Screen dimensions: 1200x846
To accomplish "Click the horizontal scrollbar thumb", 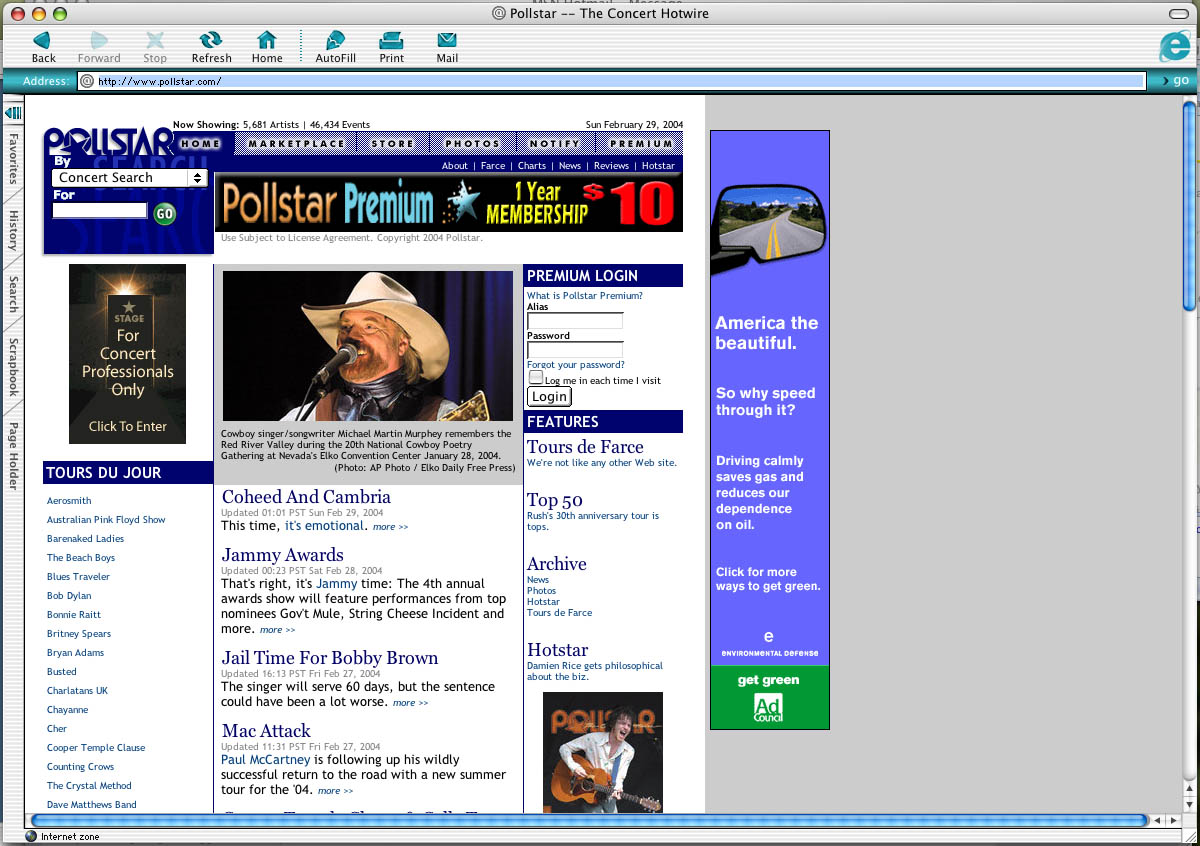I will point(589,821).
